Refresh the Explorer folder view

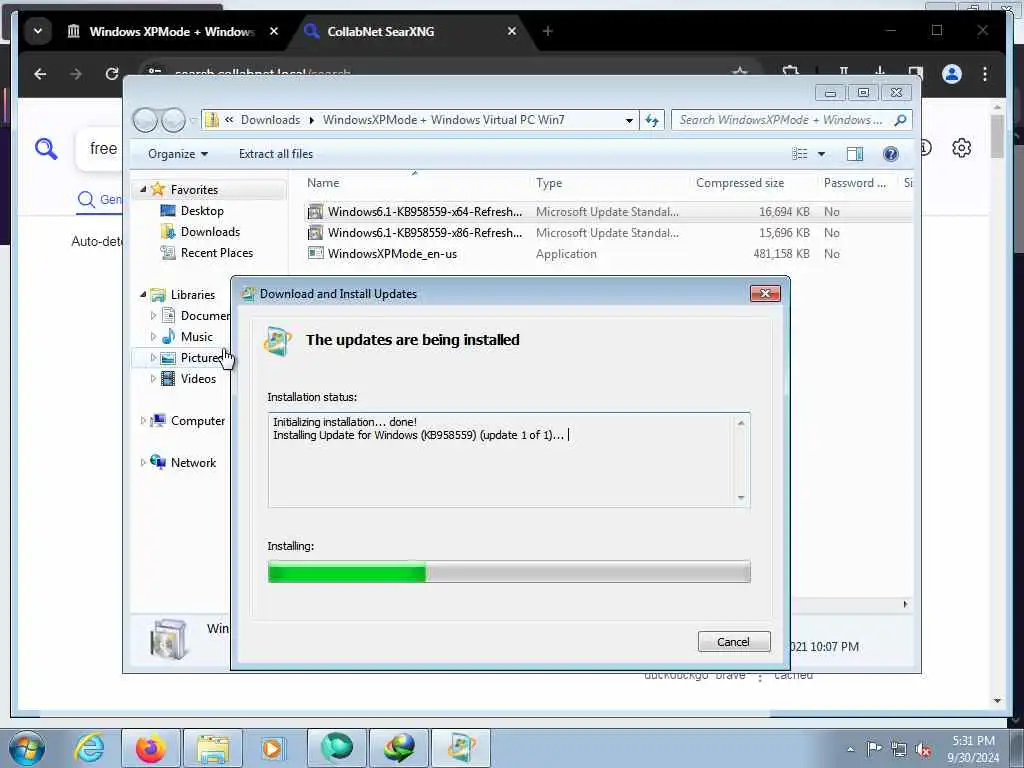[x=652, y=120]
